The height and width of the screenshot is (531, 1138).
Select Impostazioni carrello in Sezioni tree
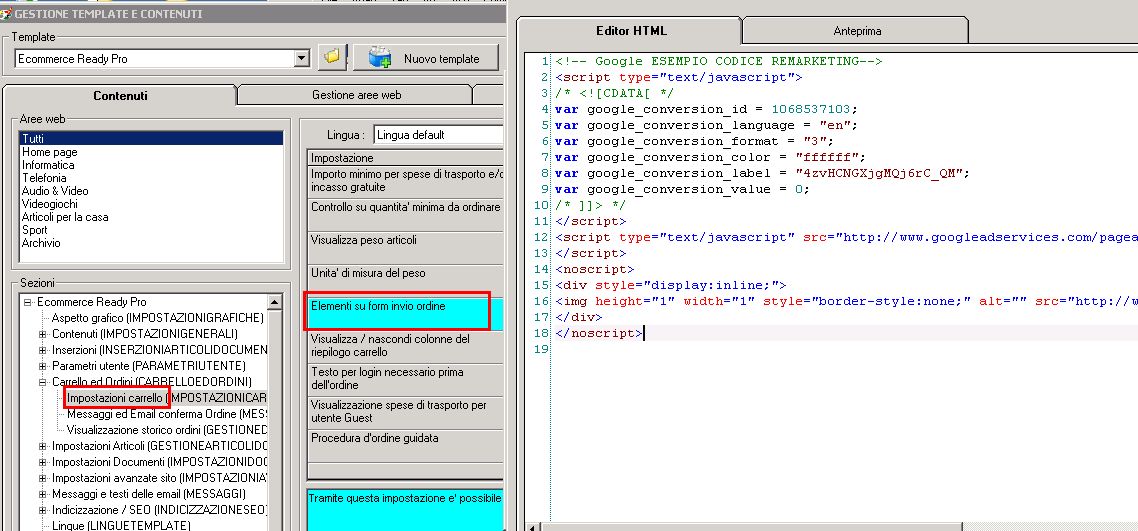tap(115, 398)
